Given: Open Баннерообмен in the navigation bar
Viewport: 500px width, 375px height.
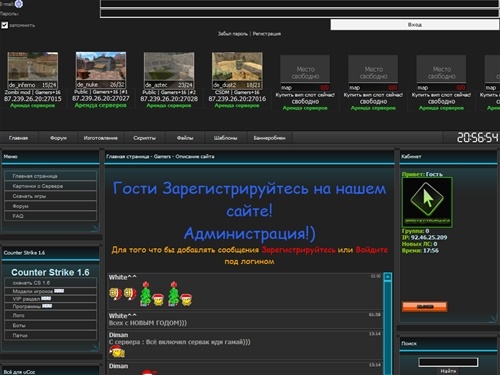Looking at the screenshot, I should click(269, 138).
